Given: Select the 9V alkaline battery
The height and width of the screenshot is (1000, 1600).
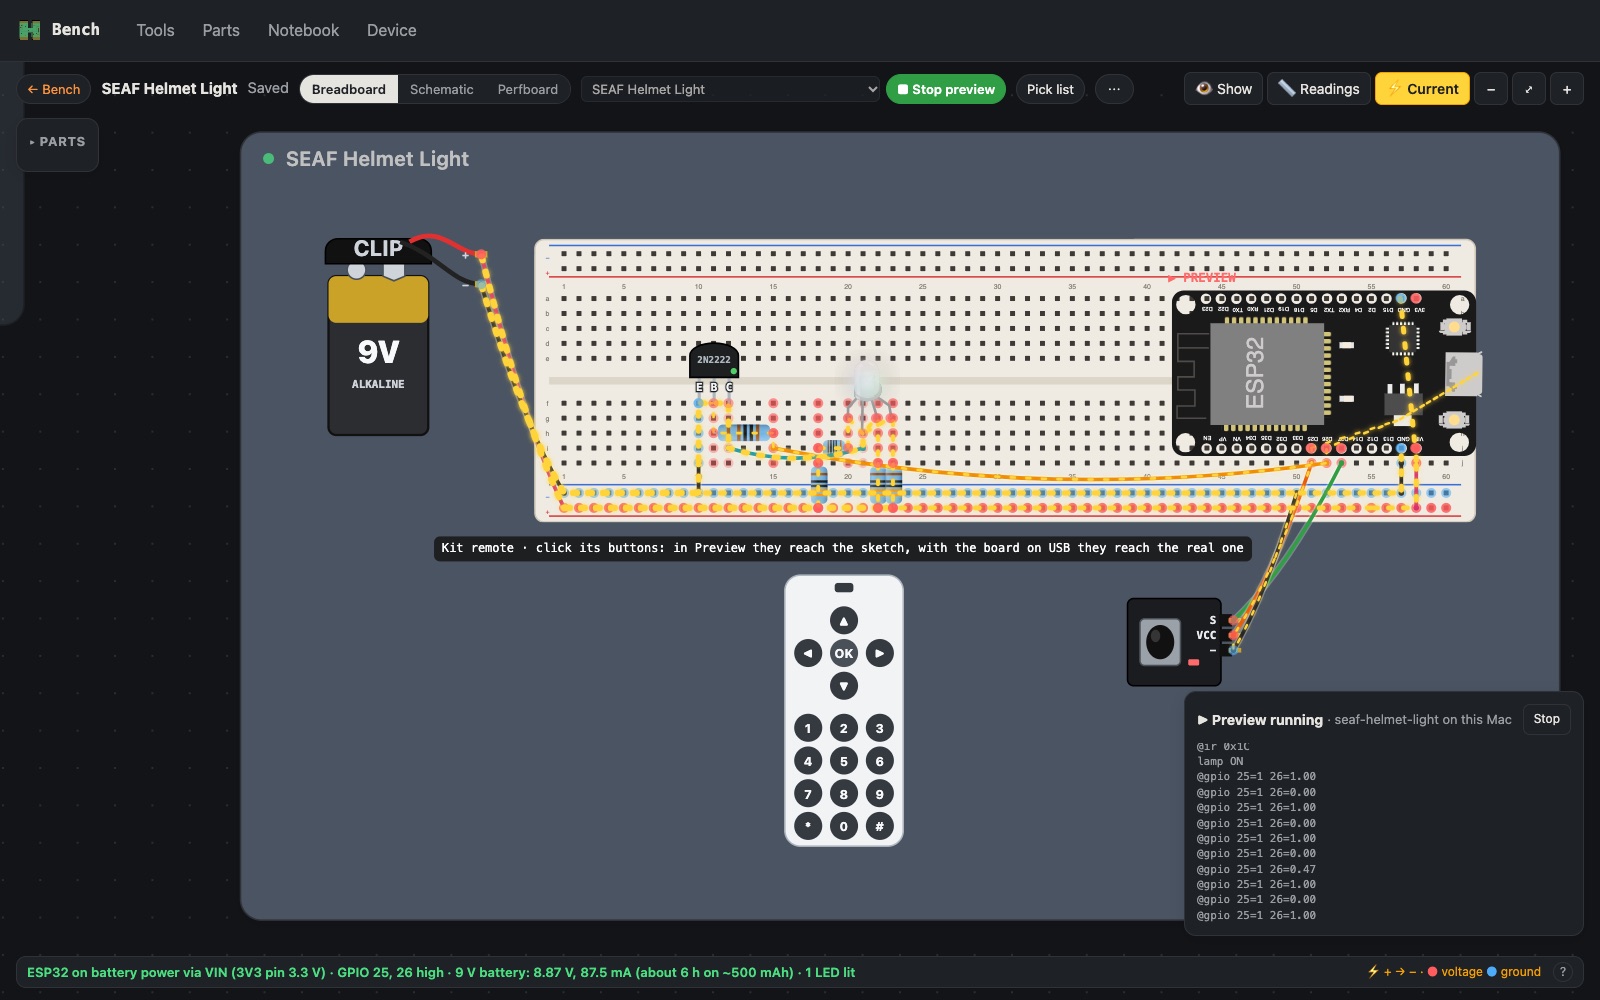Looking at the screenshot, I should coord(378,355).
